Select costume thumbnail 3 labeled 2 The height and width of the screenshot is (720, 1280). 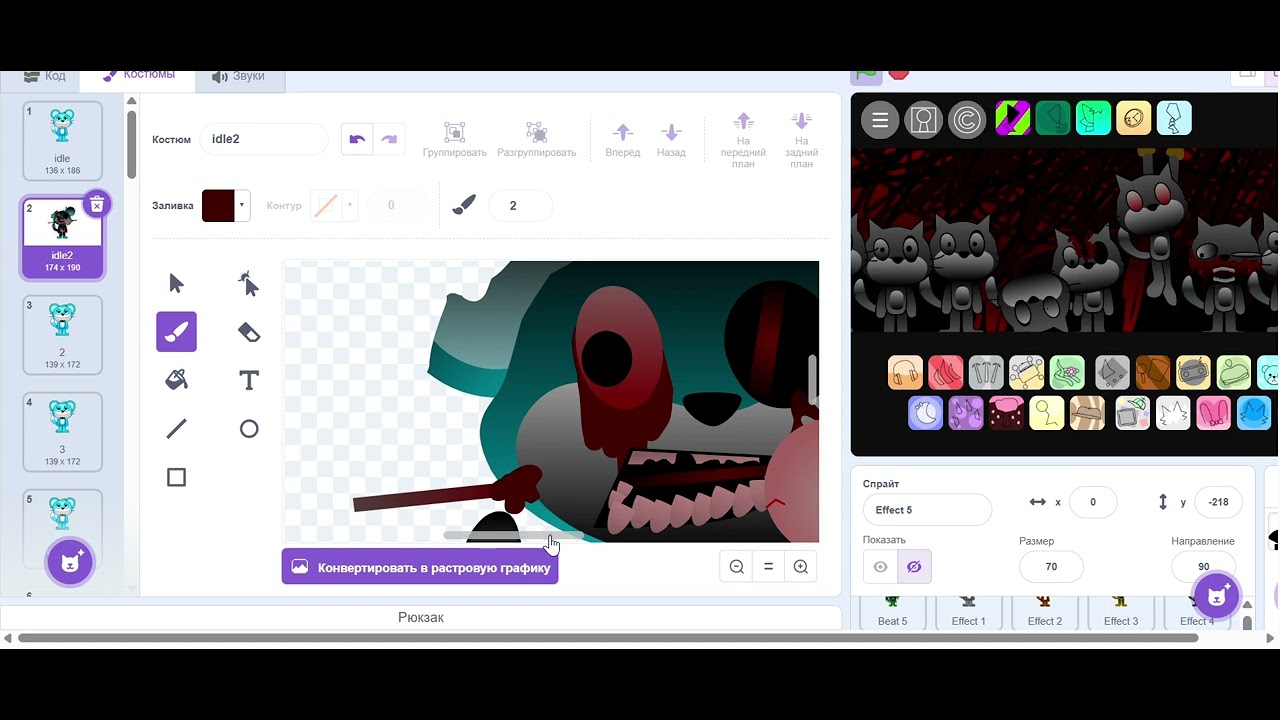pyautogui.click(x=62, y=335)
